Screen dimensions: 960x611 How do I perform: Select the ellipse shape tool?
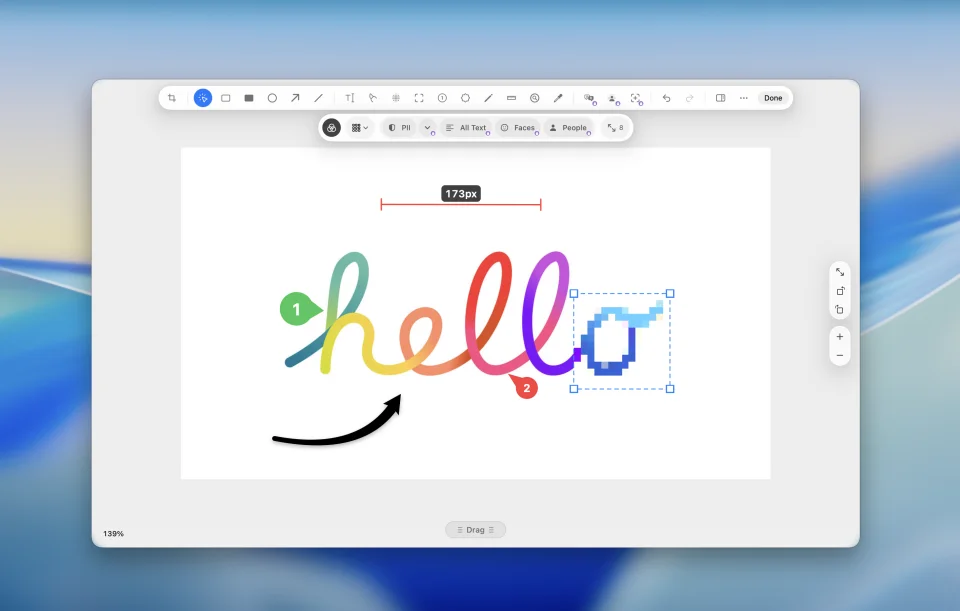(272, 98)
